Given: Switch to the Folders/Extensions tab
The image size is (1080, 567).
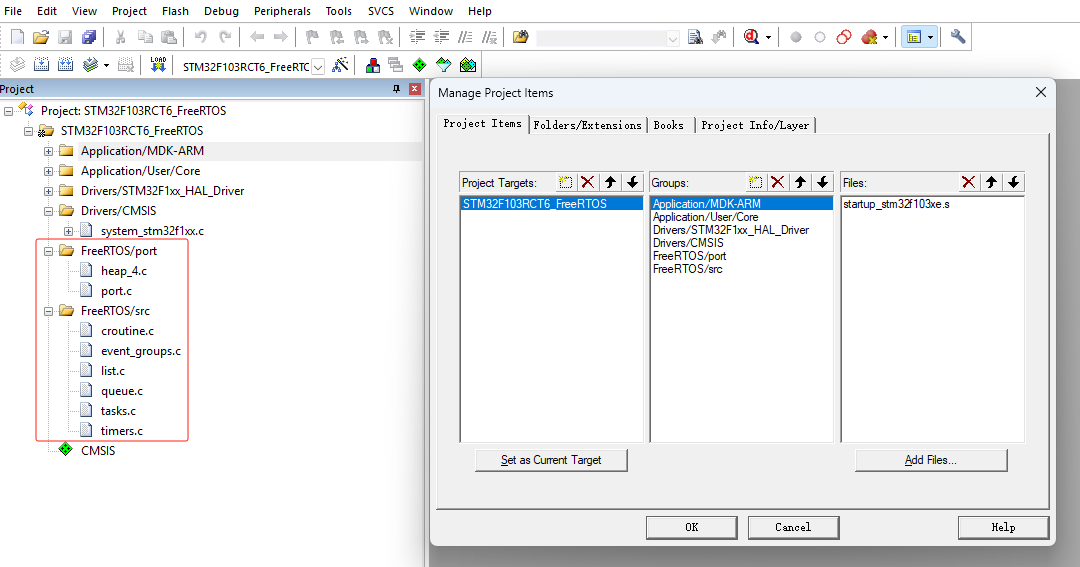Looking at the screenshot, I should coord(588,125).
